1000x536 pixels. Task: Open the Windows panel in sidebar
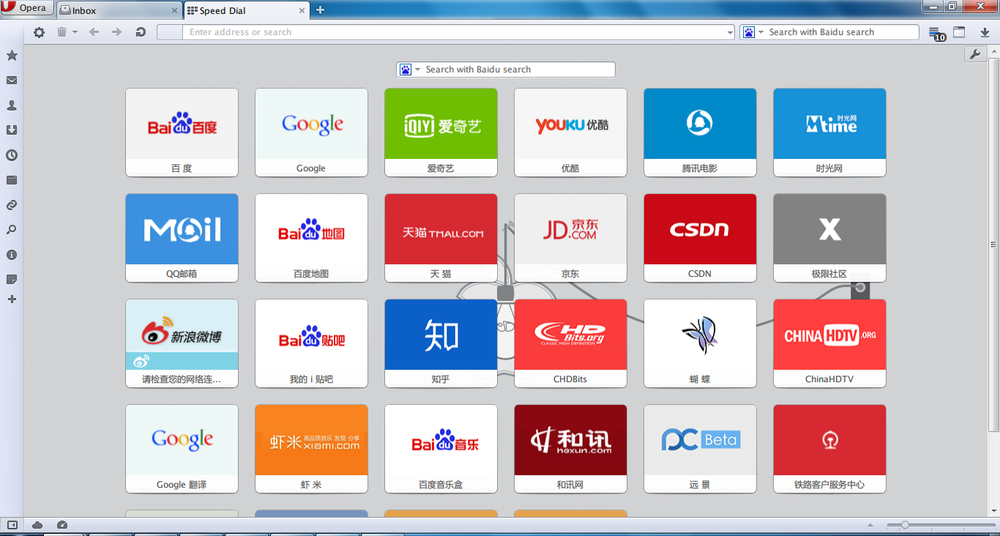click(x=11, y=180)
